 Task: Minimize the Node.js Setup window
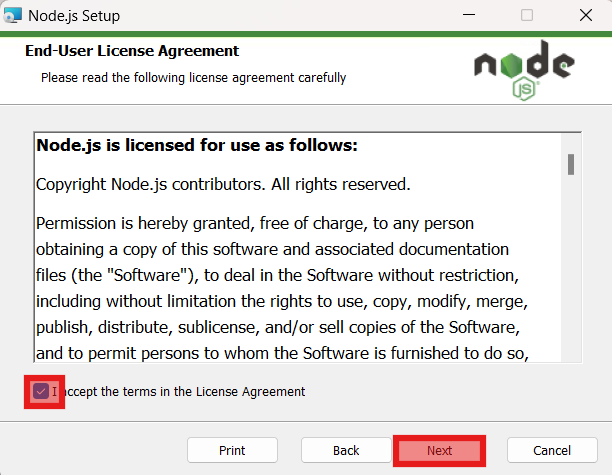(468, 15)
